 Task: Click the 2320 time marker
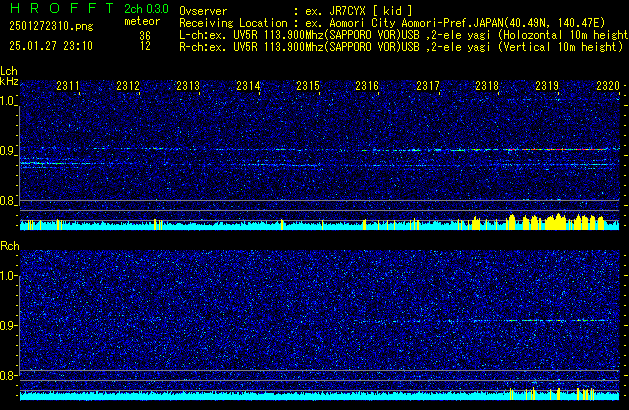608,86
